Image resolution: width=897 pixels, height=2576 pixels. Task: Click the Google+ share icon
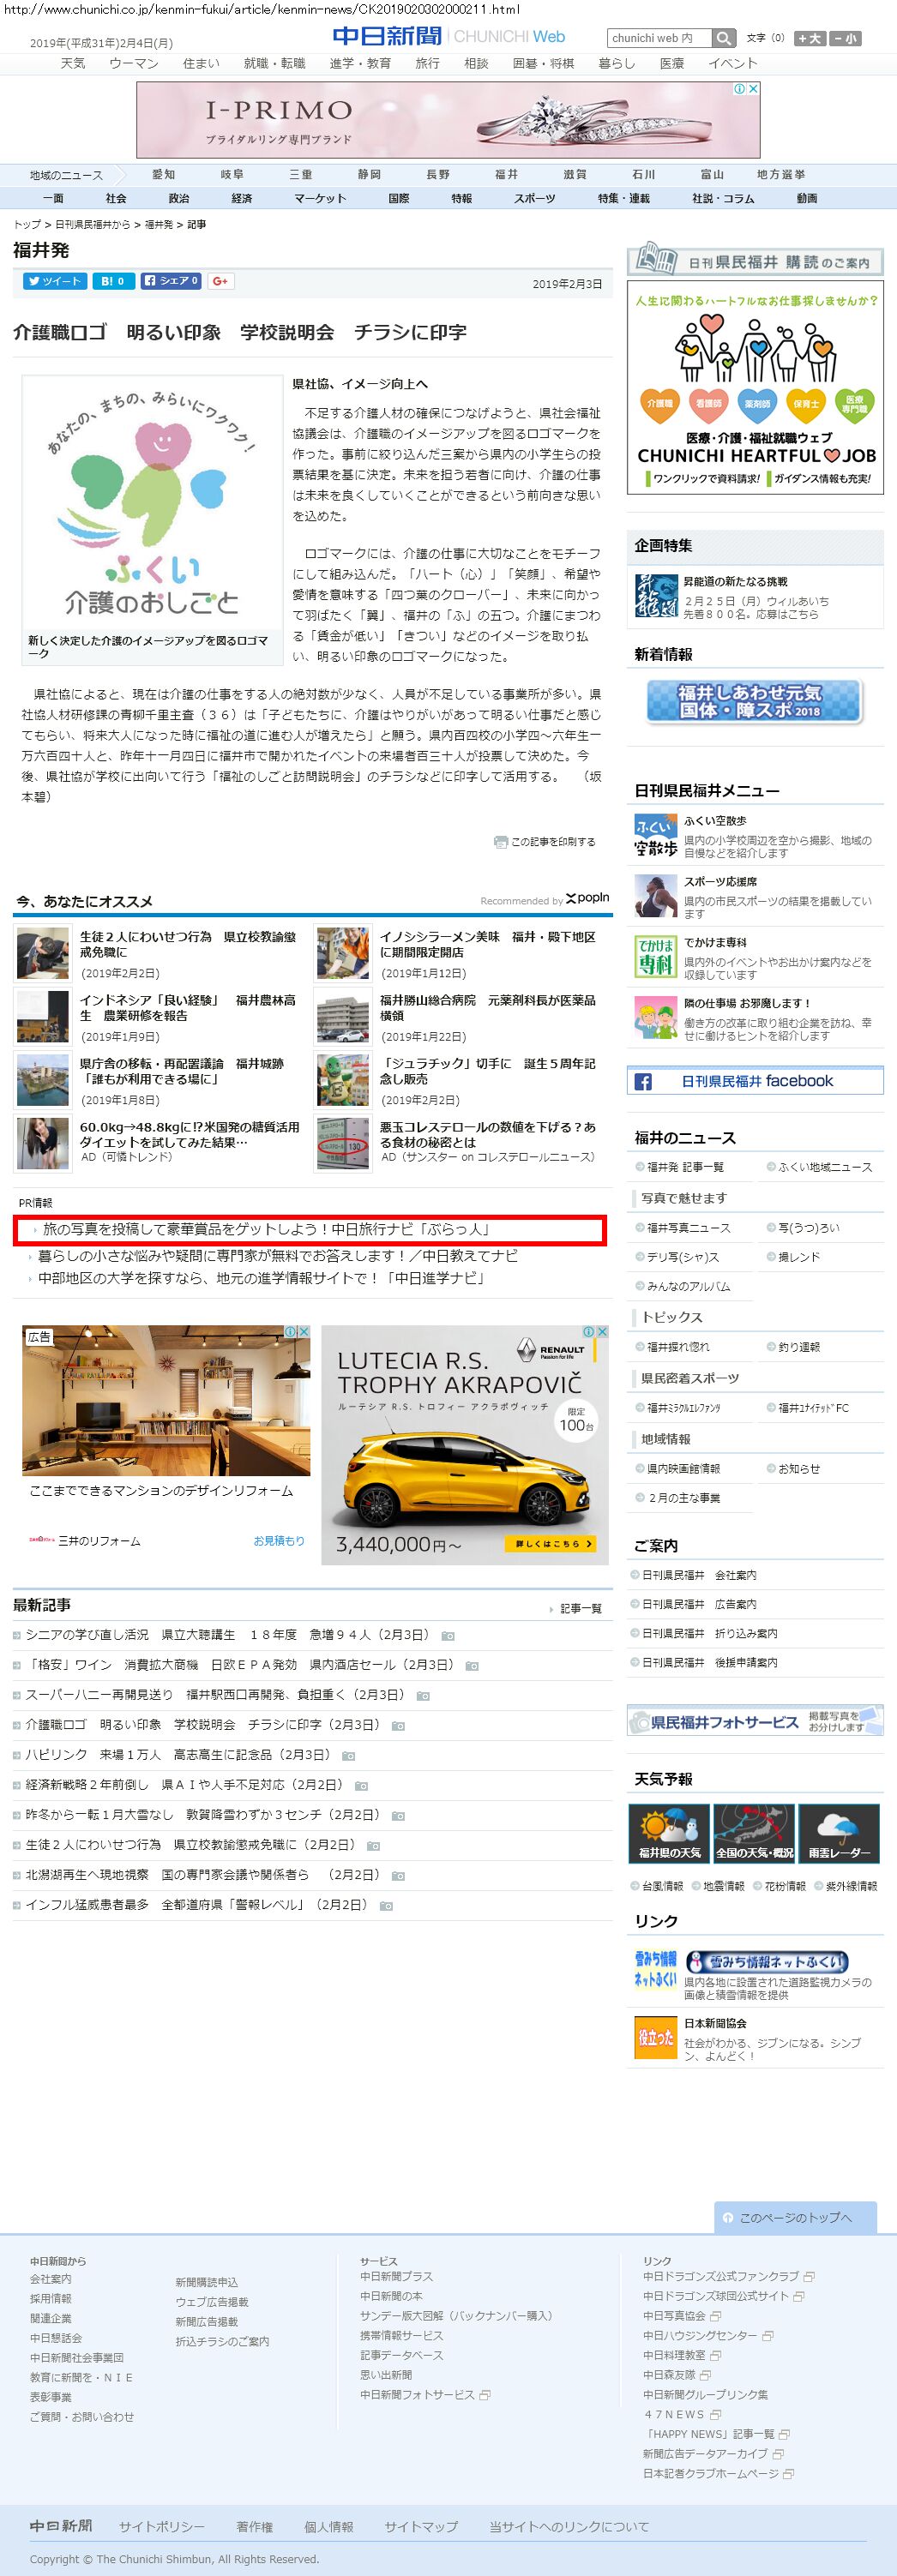(221, 281)
